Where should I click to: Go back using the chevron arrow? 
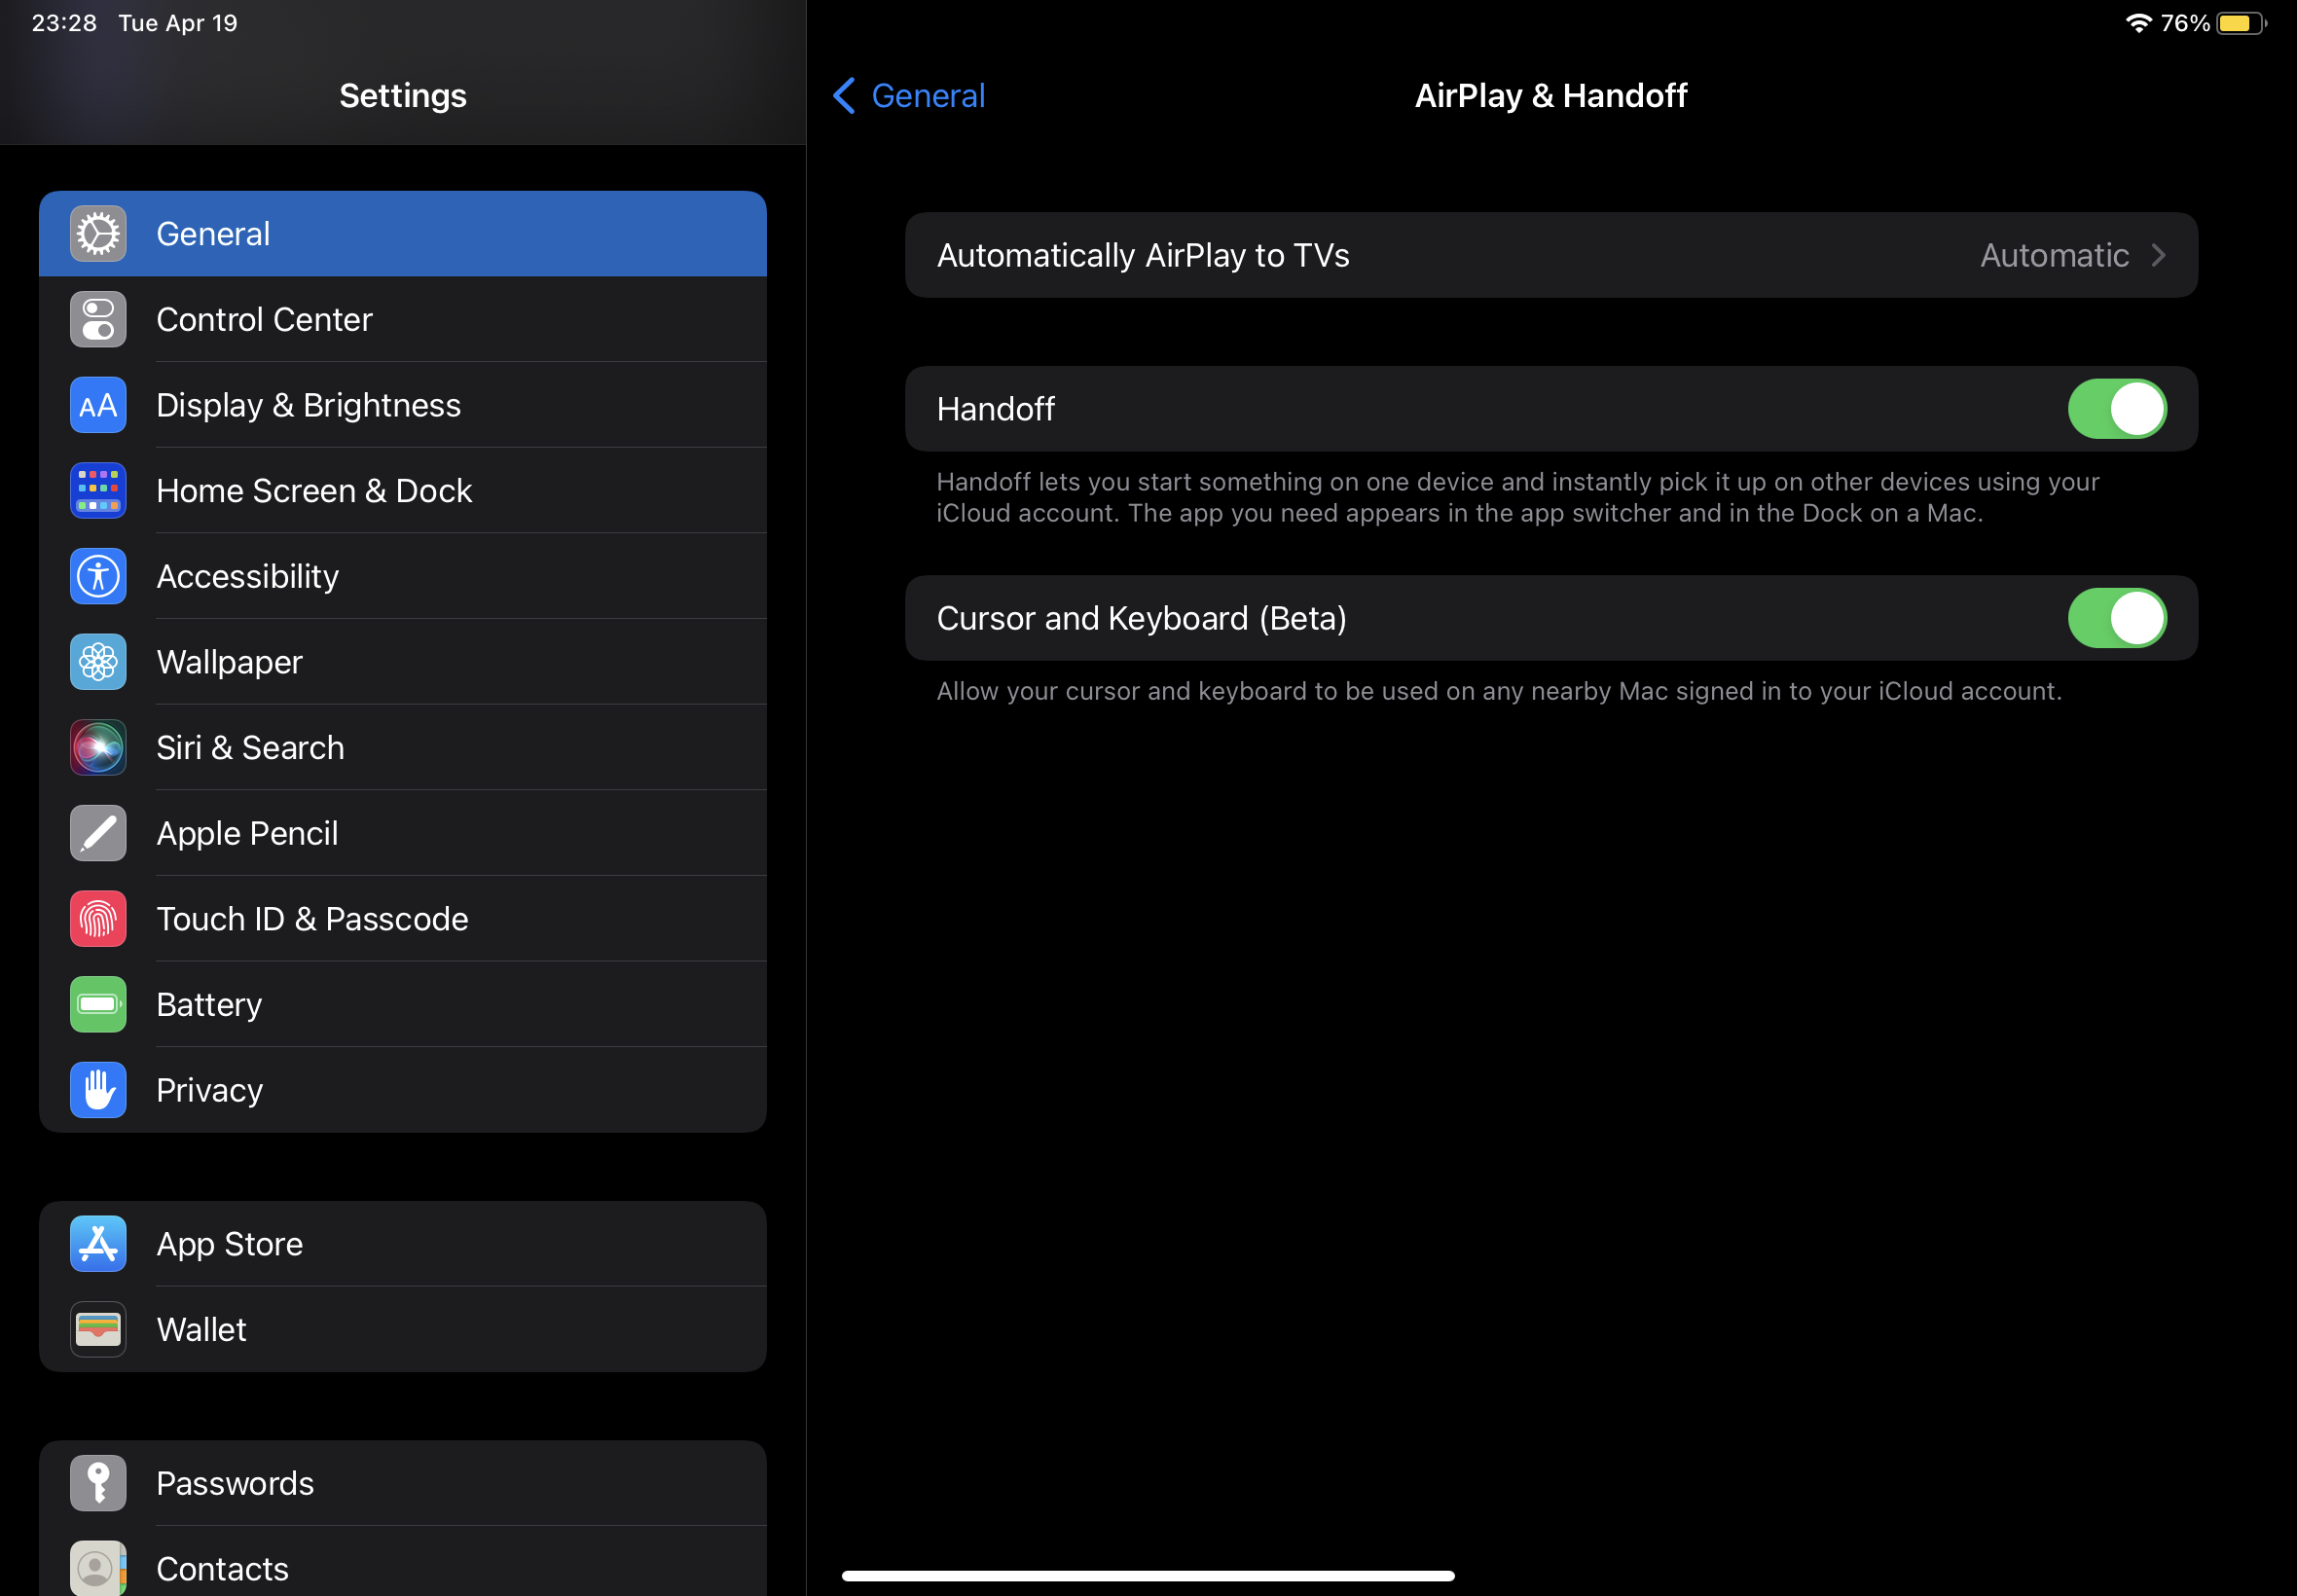[x=844, y=96]
